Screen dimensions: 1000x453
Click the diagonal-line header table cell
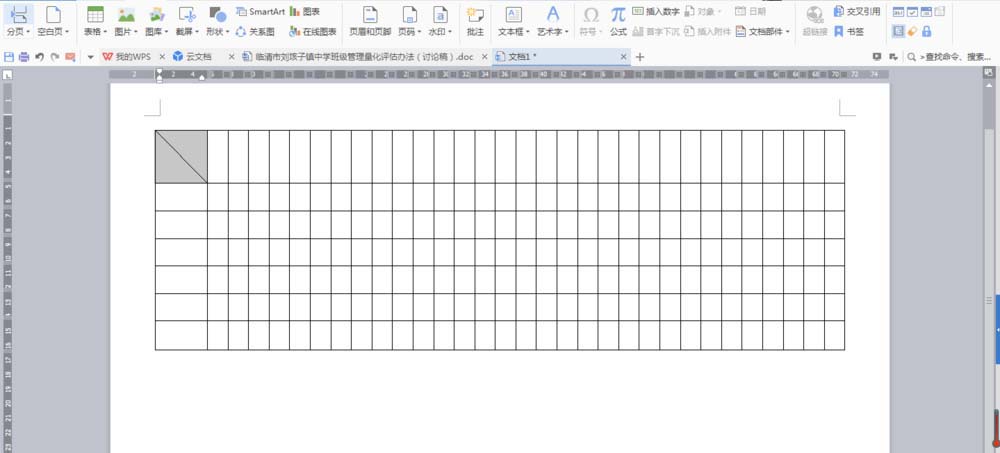181,156
